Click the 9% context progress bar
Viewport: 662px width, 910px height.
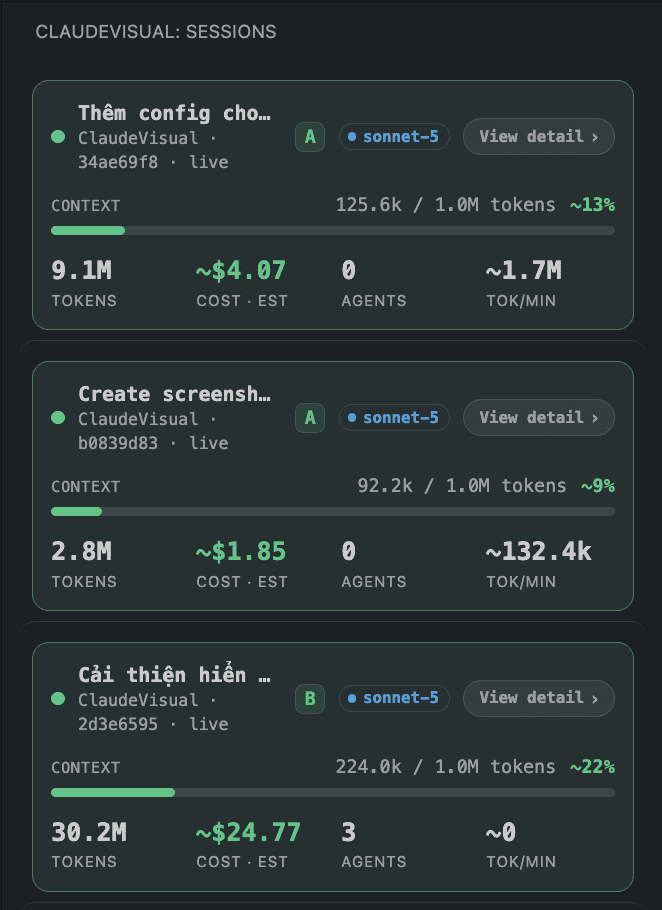pos(333,511)
